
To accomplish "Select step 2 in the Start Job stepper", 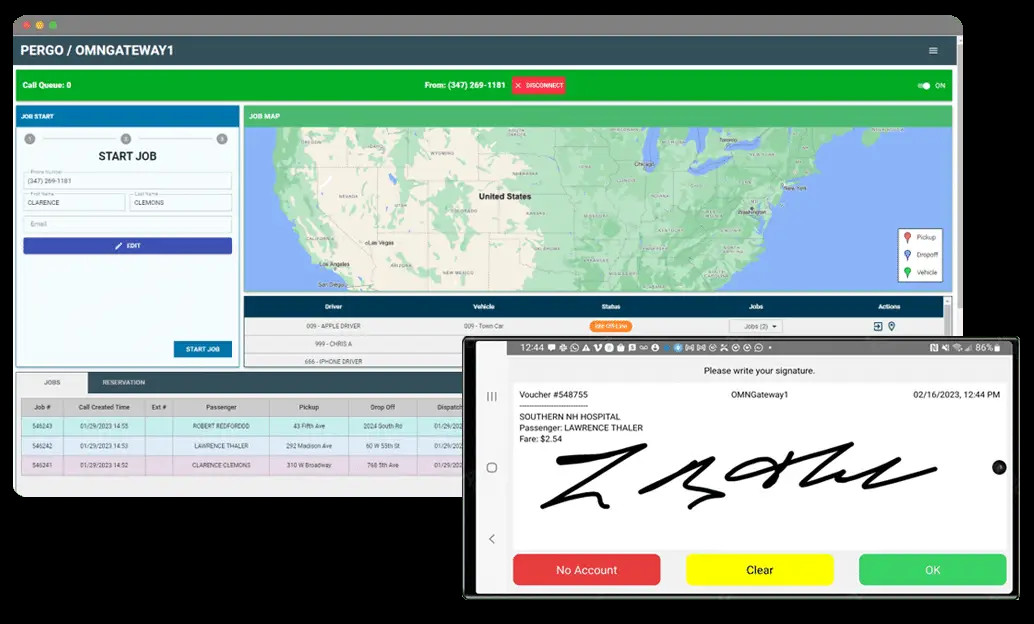I will tap(126, 139).
